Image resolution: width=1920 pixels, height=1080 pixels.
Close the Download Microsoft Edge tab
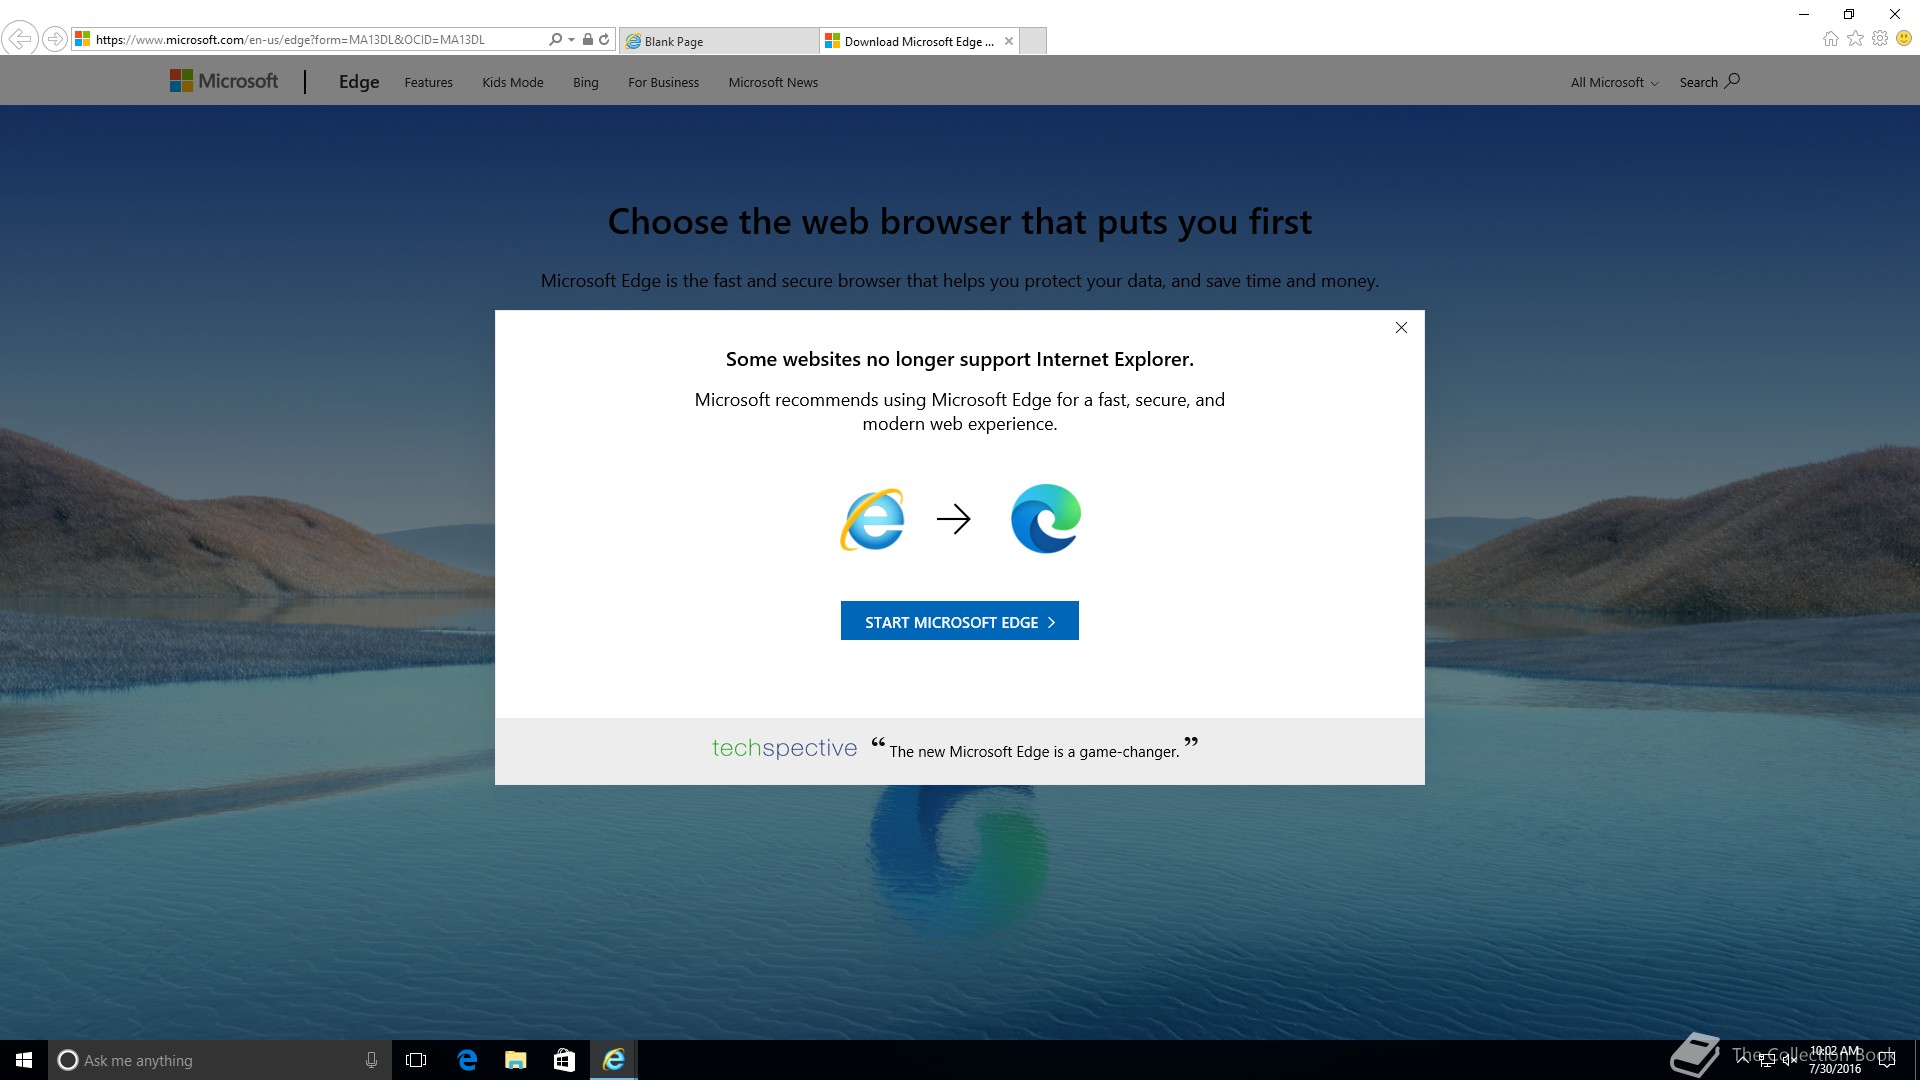(1009, 41)
